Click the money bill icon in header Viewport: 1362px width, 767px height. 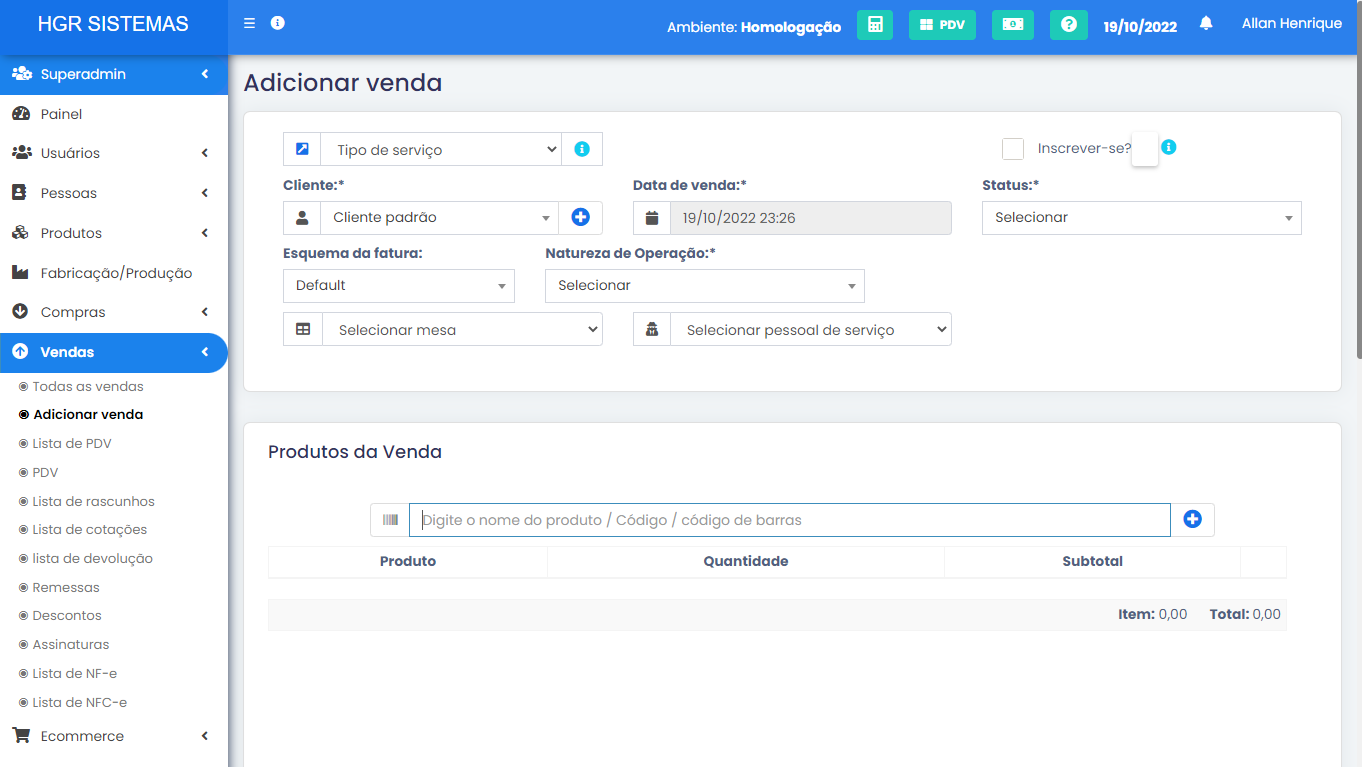(x=1012, y=25)
